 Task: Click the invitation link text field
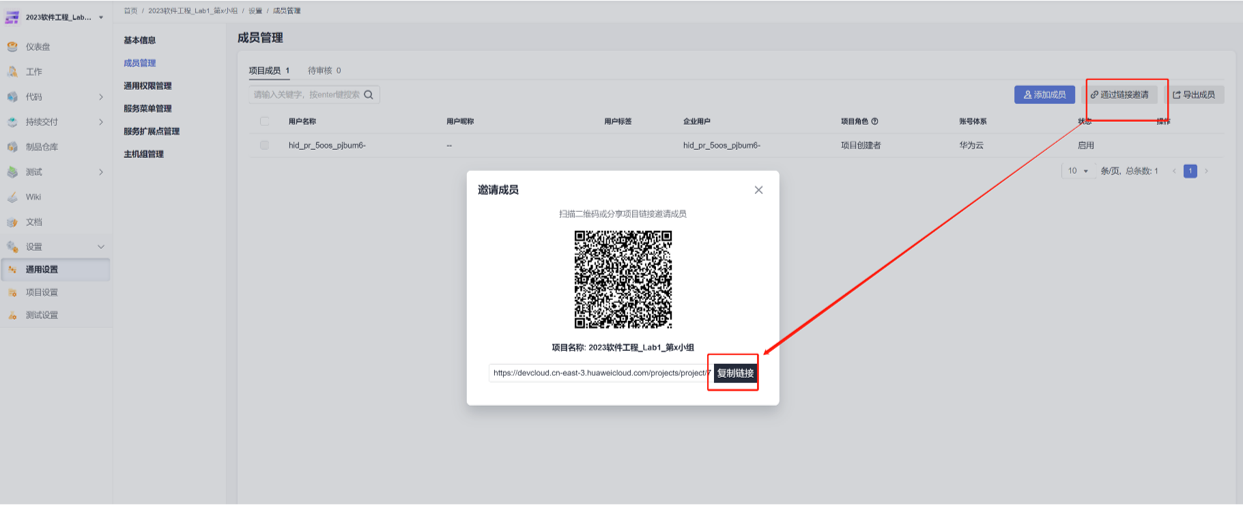601,373
